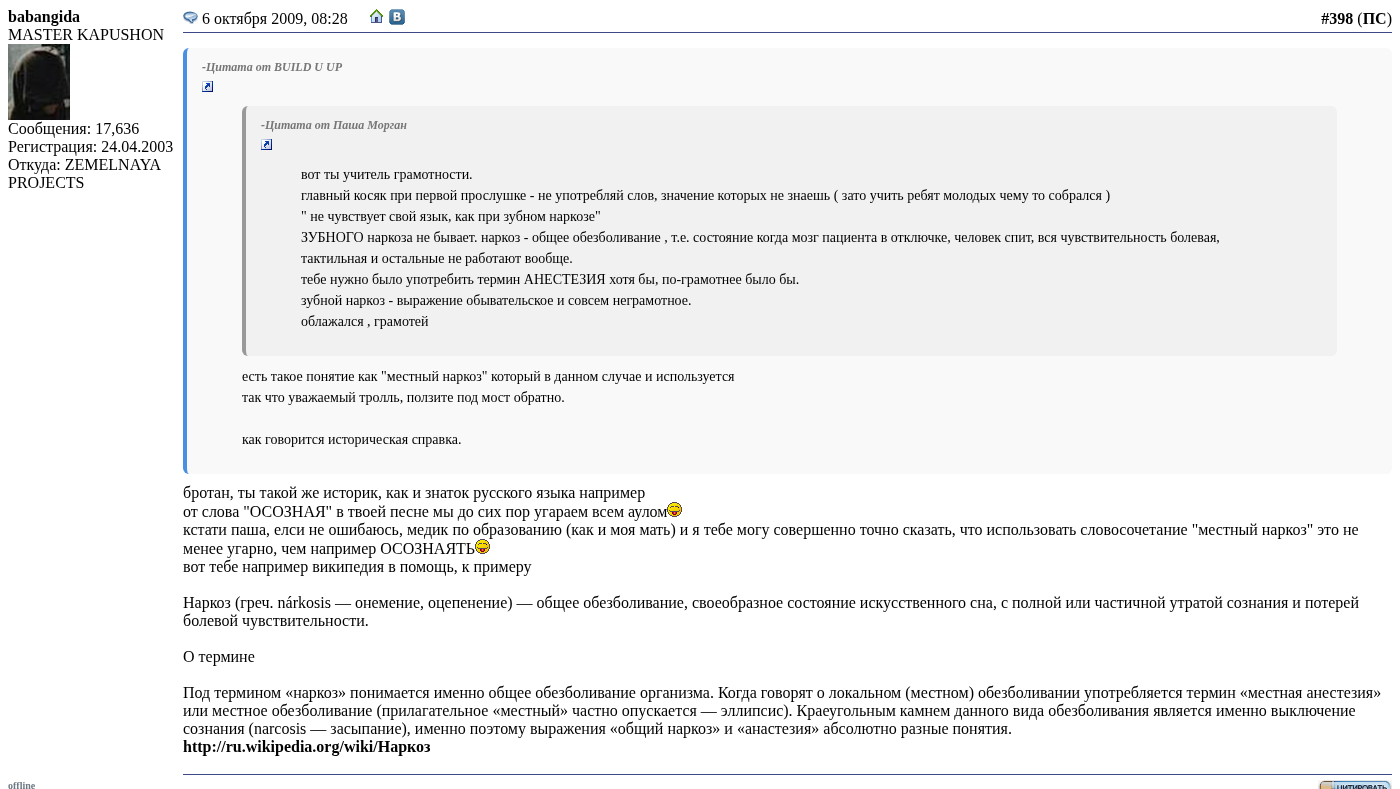The image size is (1400, 789).
Task: Open babangida's avatar image
Action: [x=39, y=82]
